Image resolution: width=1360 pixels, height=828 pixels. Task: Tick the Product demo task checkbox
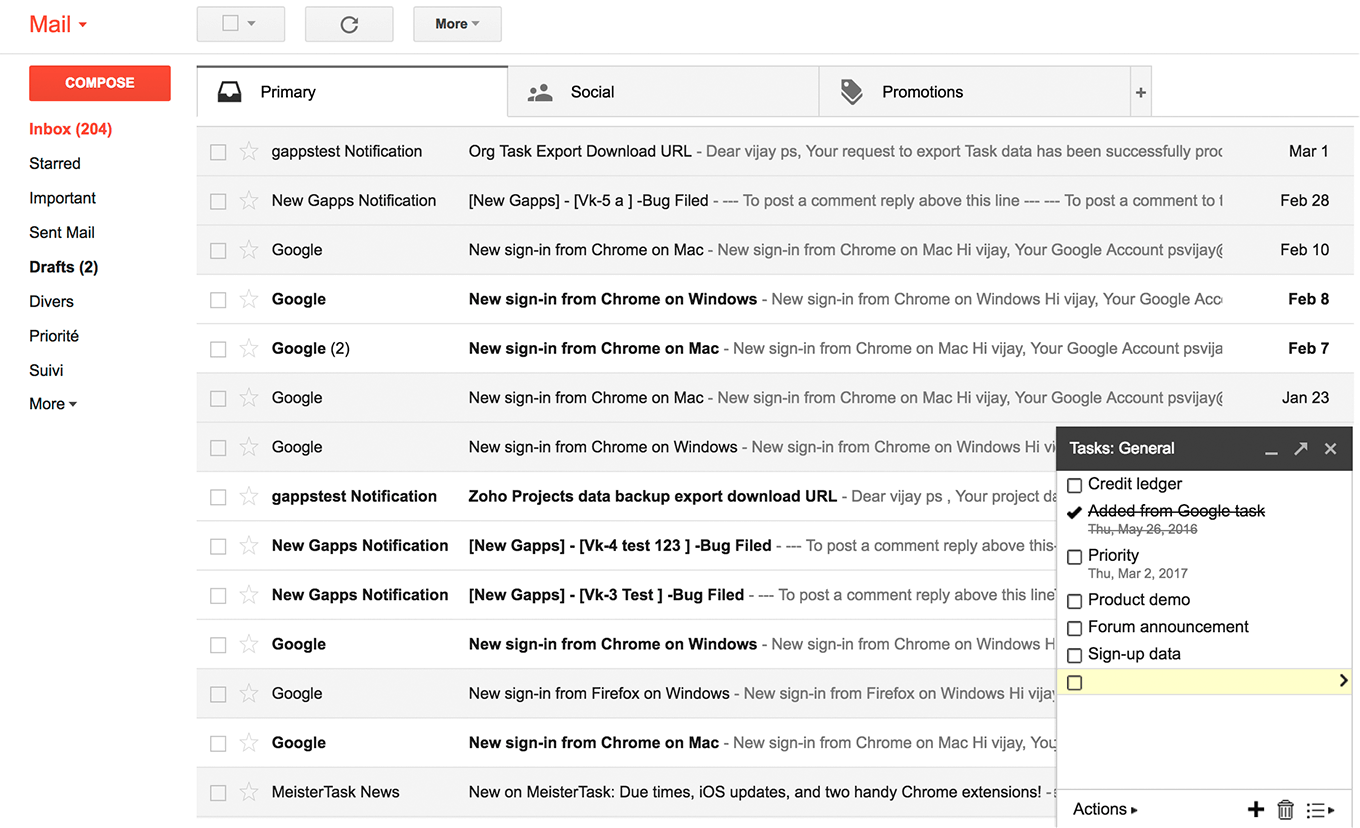(1075, 601)
